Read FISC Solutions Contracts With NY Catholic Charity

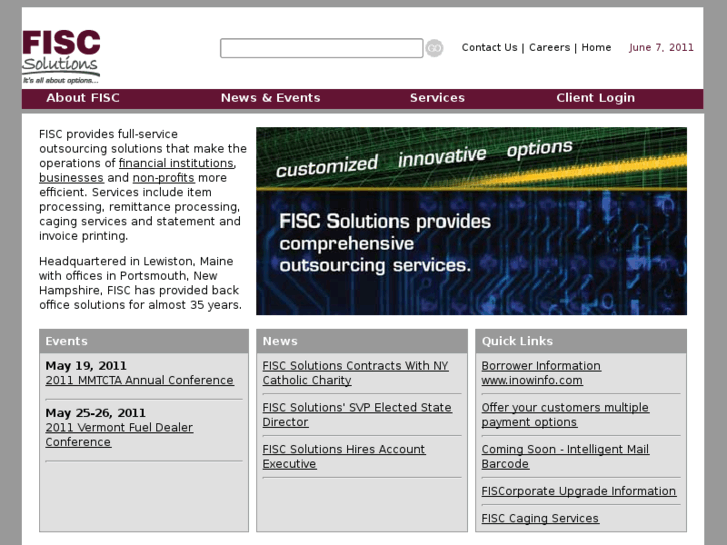point(356,373)
